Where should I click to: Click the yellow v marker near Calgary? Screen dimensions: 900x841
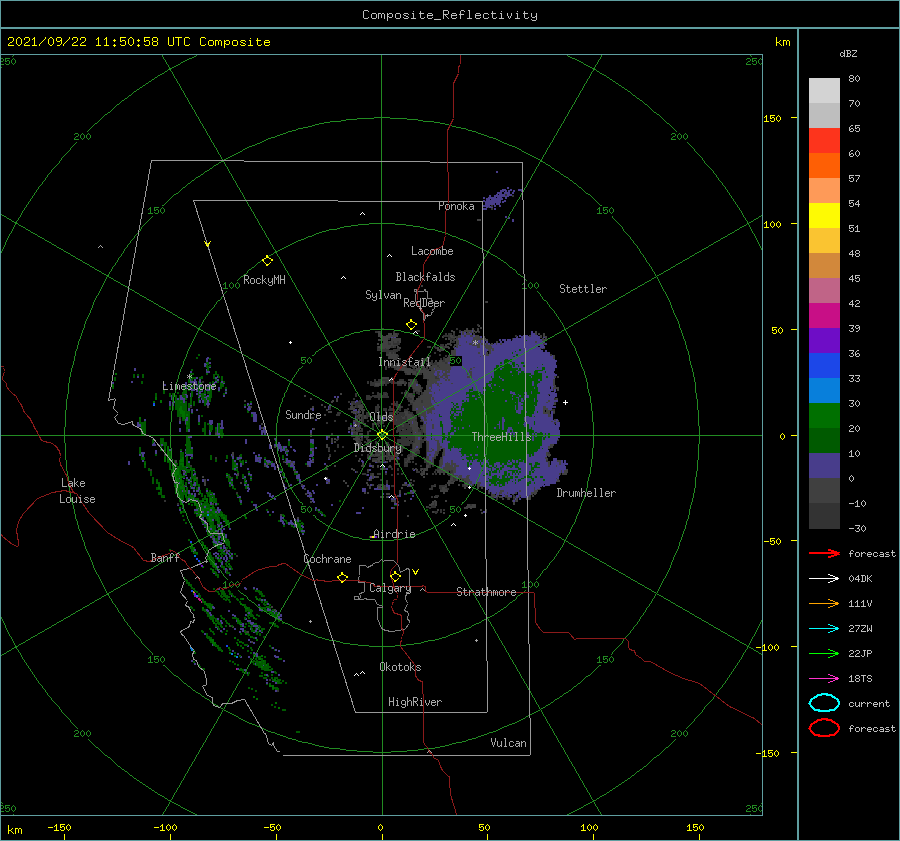pos(416,572)
